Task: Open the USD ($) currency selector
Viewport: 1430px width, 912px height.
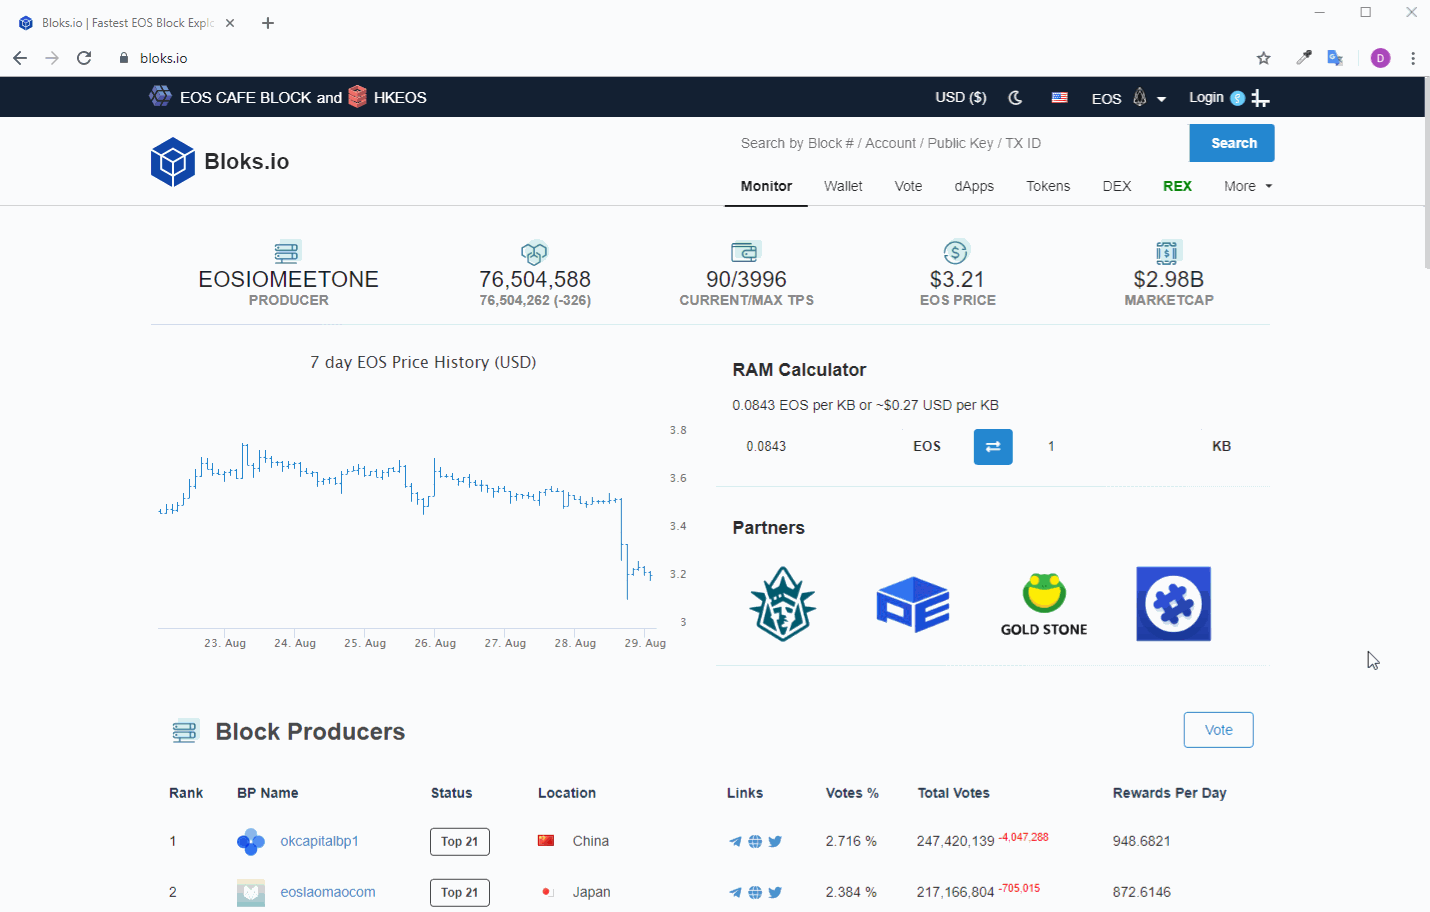Action: pos(960,97)
